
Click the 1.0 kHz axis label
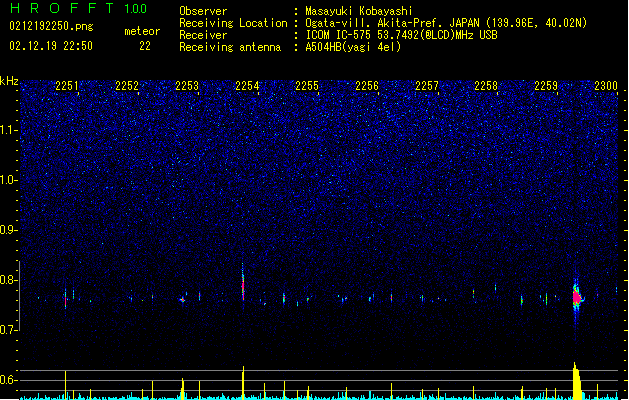point(8,180)
